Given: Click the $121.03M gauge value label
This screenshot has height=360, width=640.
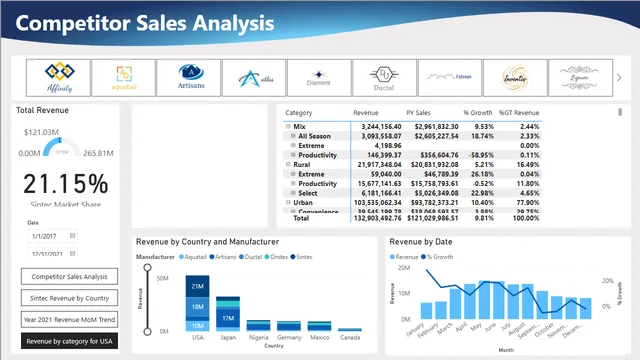Looking at the screenshot, I should pos(41,132).
